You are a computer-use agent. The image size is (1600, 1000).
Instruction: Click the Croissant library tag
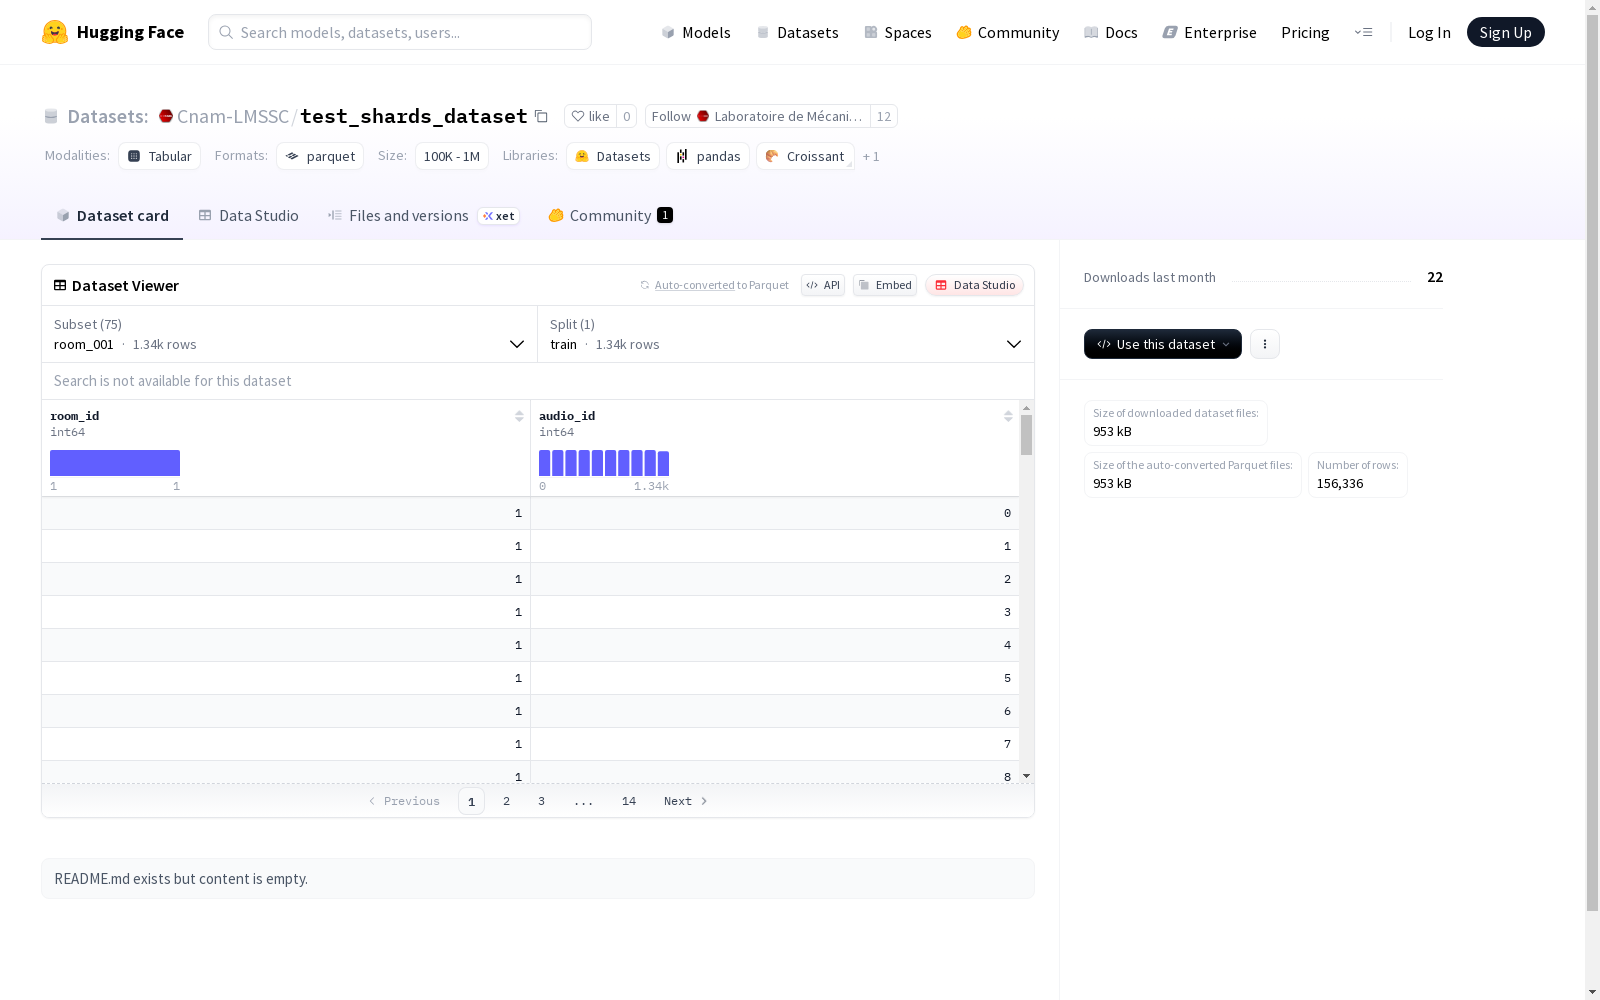(805, 156)
